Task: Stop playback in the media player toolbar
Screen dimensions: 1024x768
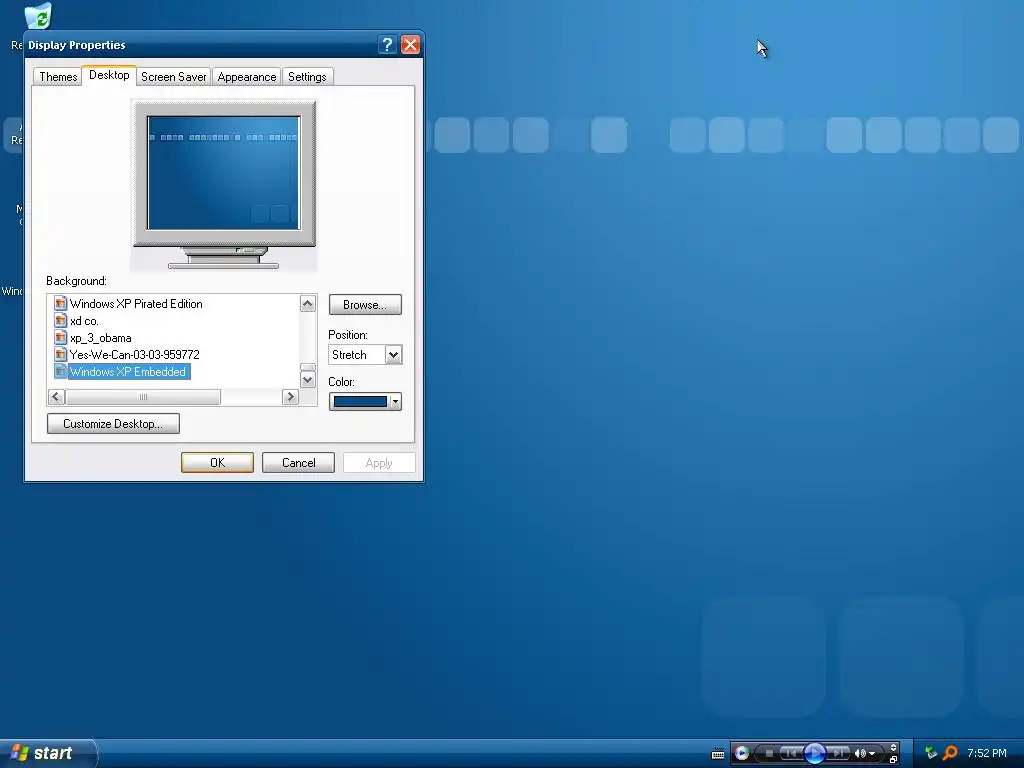Action: (769, 753)
